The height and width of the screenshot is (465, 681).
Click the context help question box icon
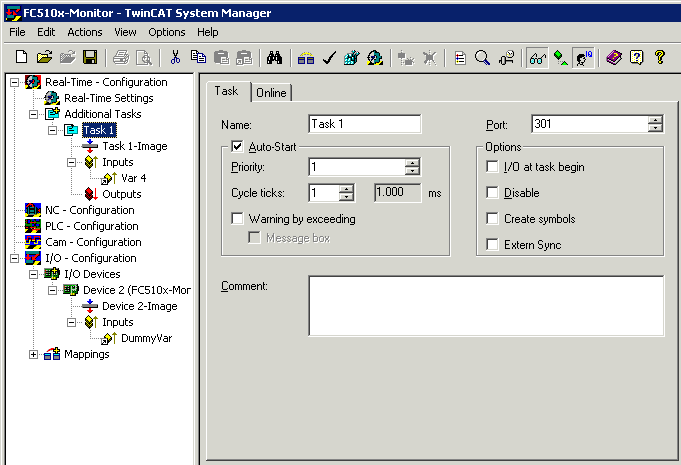click(x=637, y=57)
